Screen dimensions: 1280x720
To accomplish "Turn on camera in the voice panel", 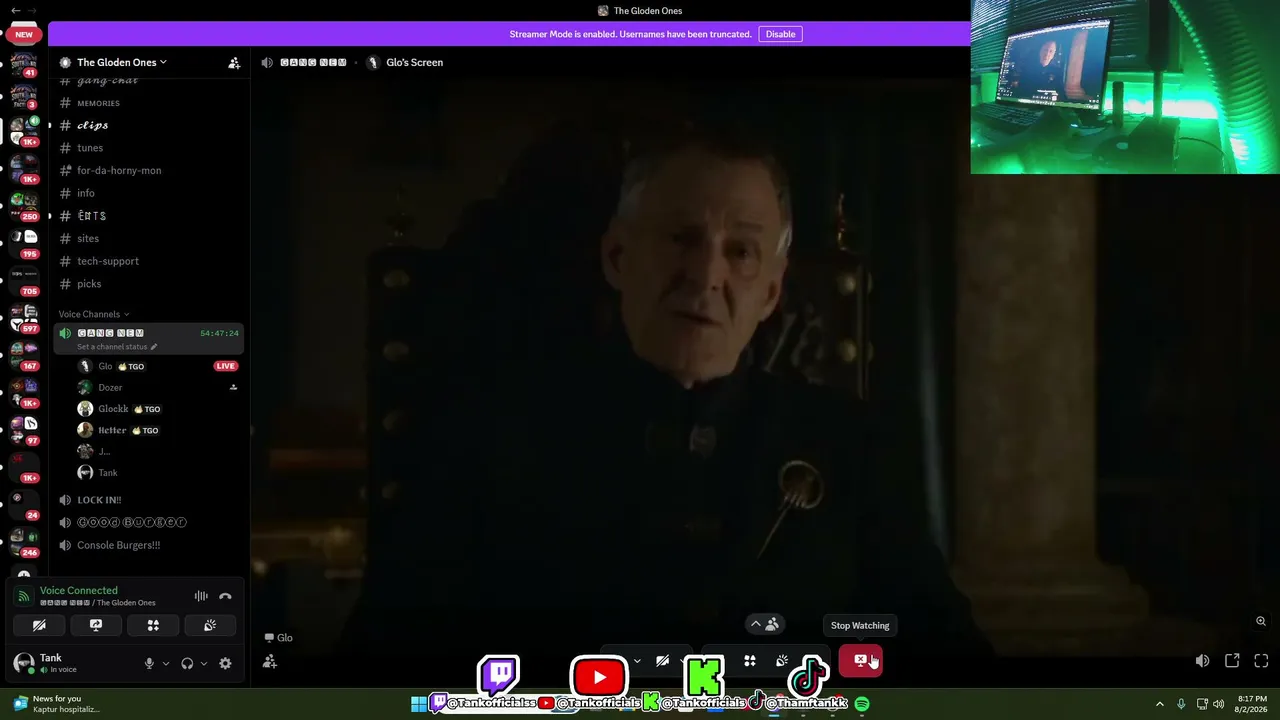I will click(x=39, y=625).
